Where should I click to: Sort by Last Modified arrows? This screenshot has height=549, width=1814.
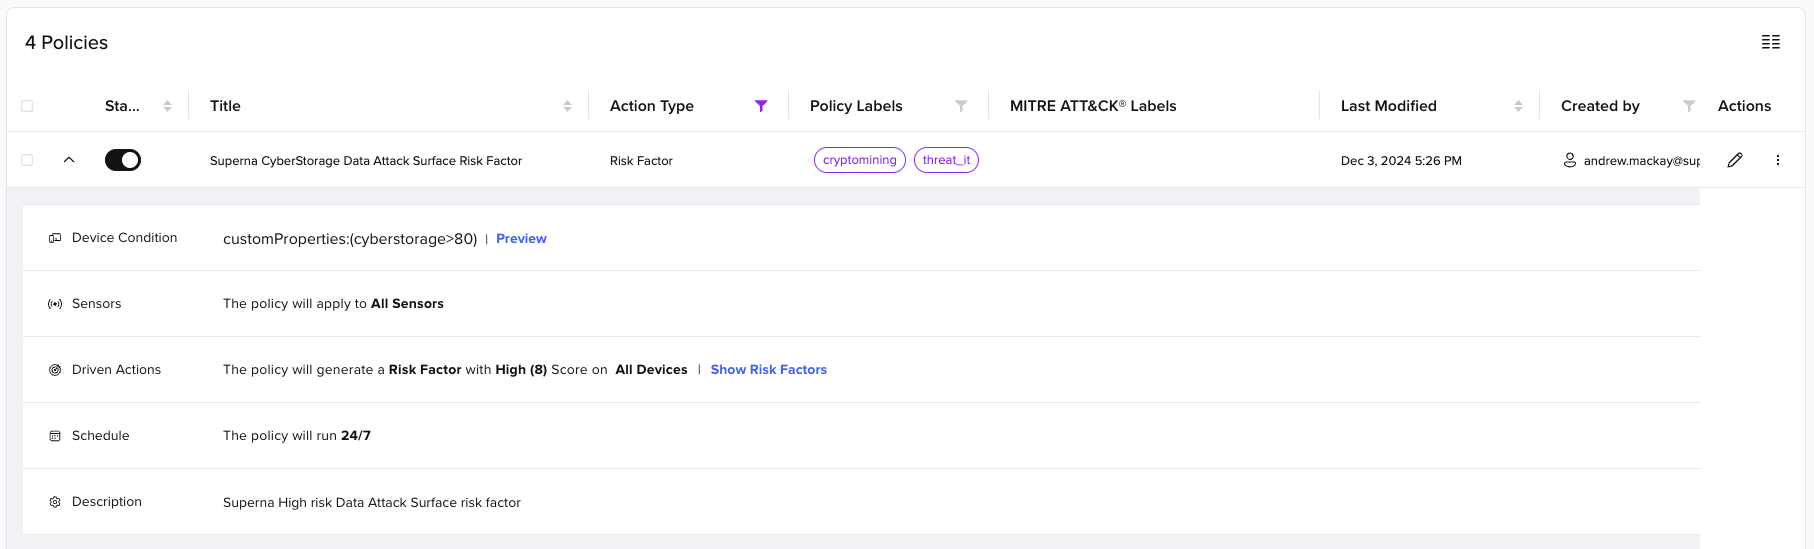[x=1518, y=106]
